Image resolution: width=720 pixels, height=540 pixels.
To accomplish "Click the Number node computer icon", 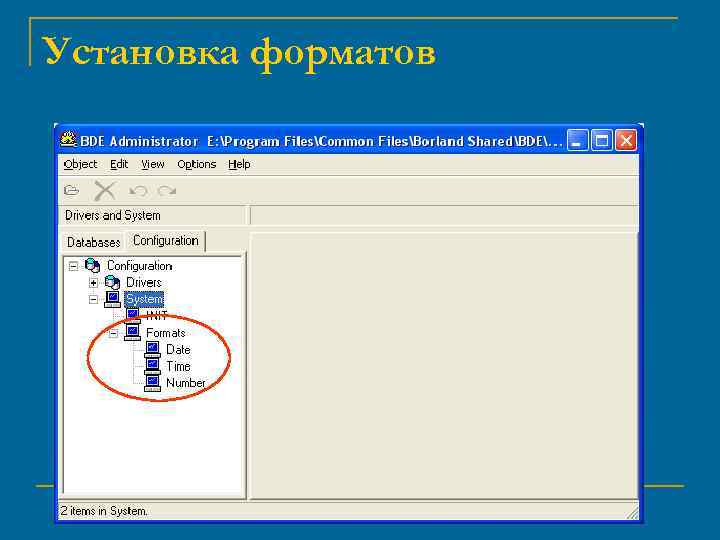I will 152,383.
